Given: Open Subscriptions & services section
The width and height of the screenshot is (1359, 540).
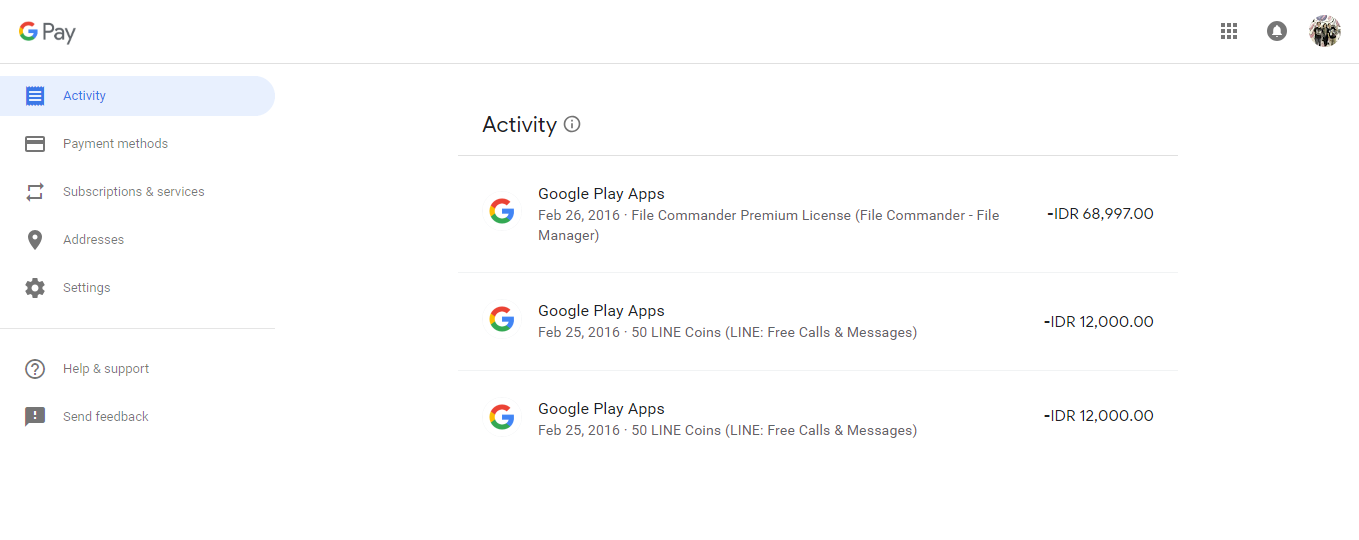Looking at the screenshot, I should (133, 192).
